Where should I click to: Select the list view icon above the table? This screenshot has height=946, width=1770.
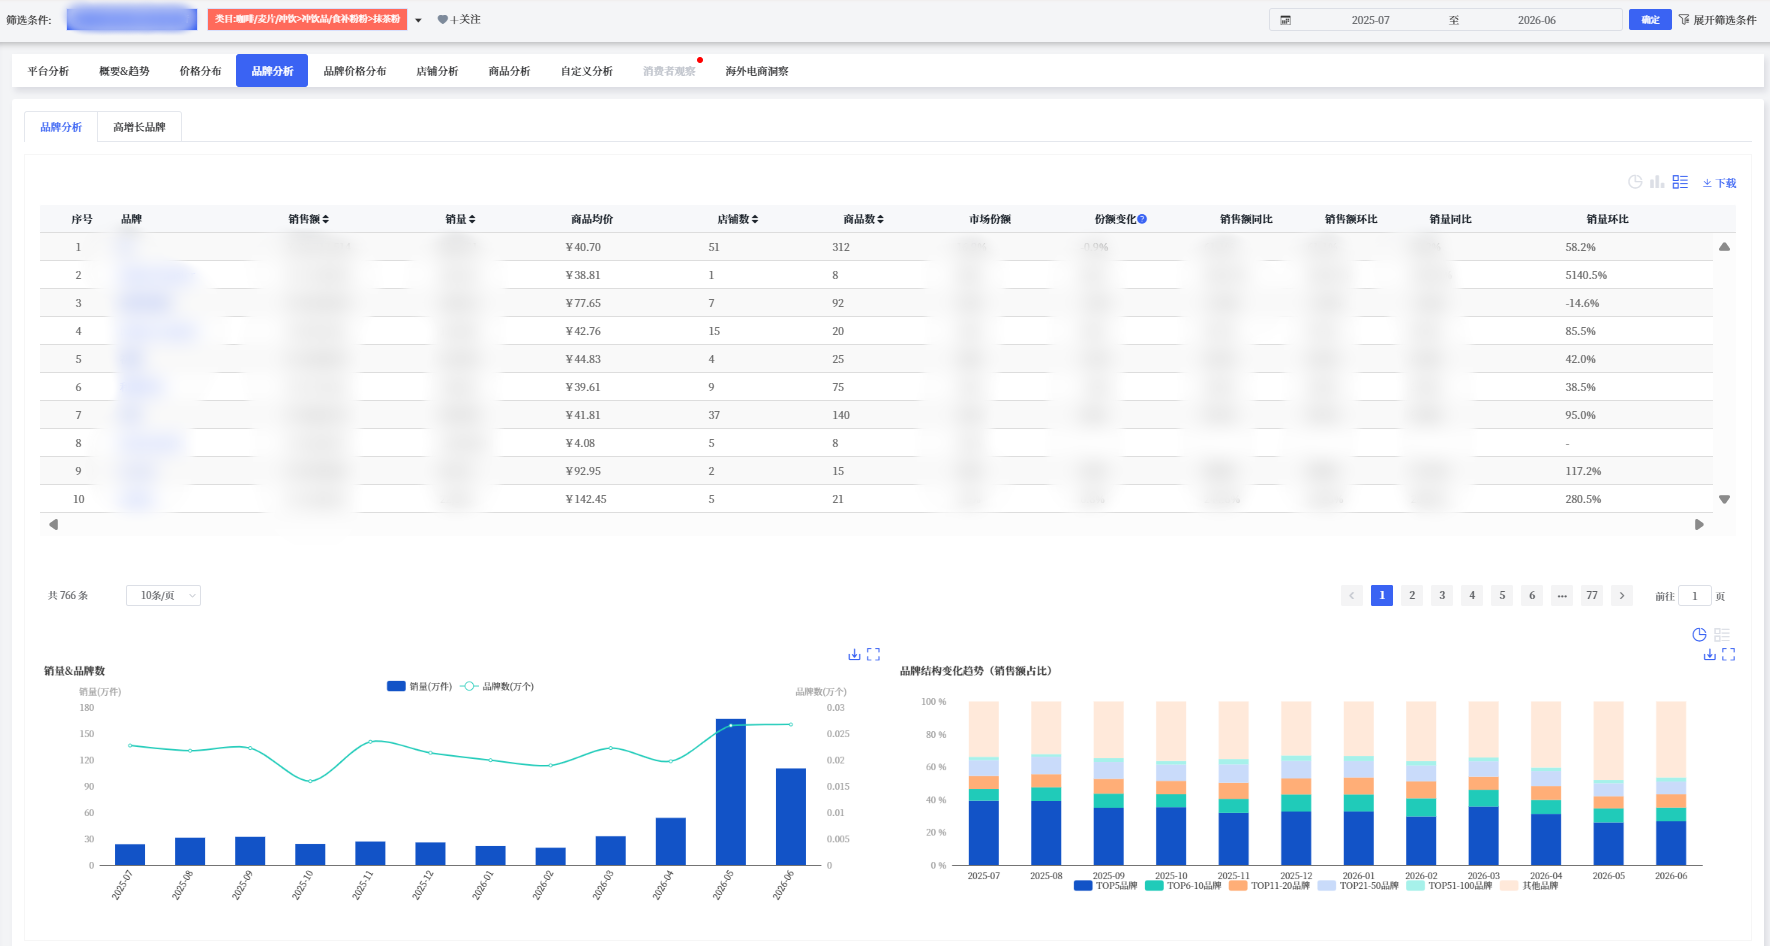tap(1680, 182)
